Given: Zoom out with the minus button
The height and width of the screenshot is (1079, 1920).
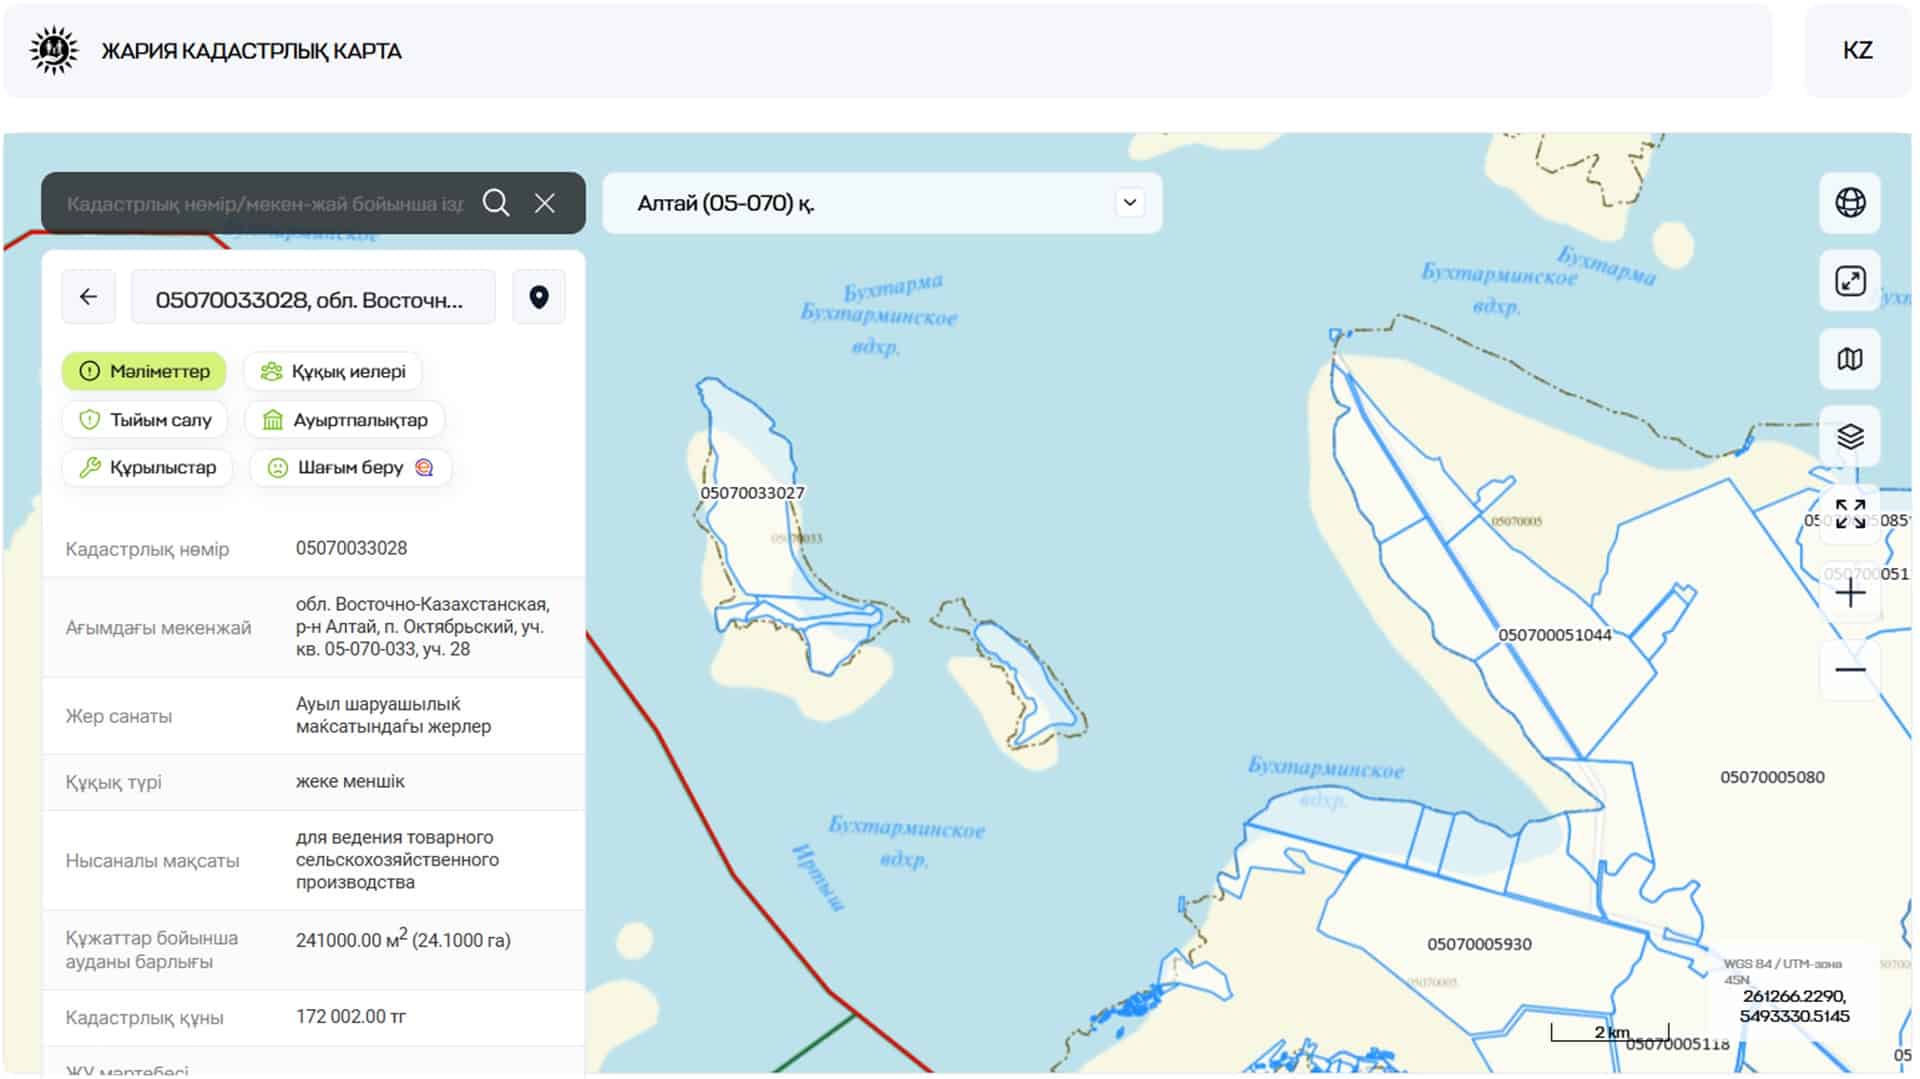Looking at the screenshot, I should coord(1850,669).
